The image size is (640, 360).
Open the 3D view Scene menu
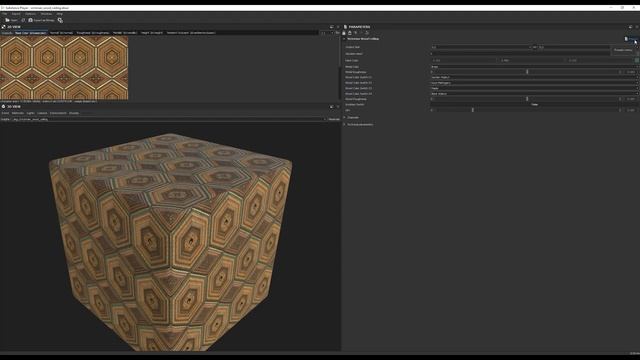(x=5, y=113)
